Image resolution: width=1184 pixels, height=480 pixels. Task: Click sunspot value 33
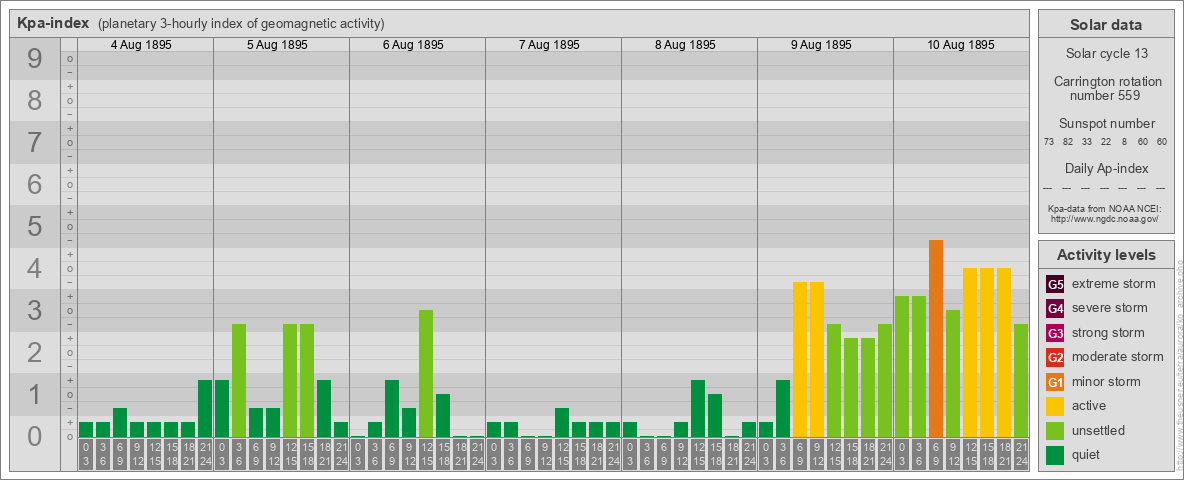point(1087,142)
